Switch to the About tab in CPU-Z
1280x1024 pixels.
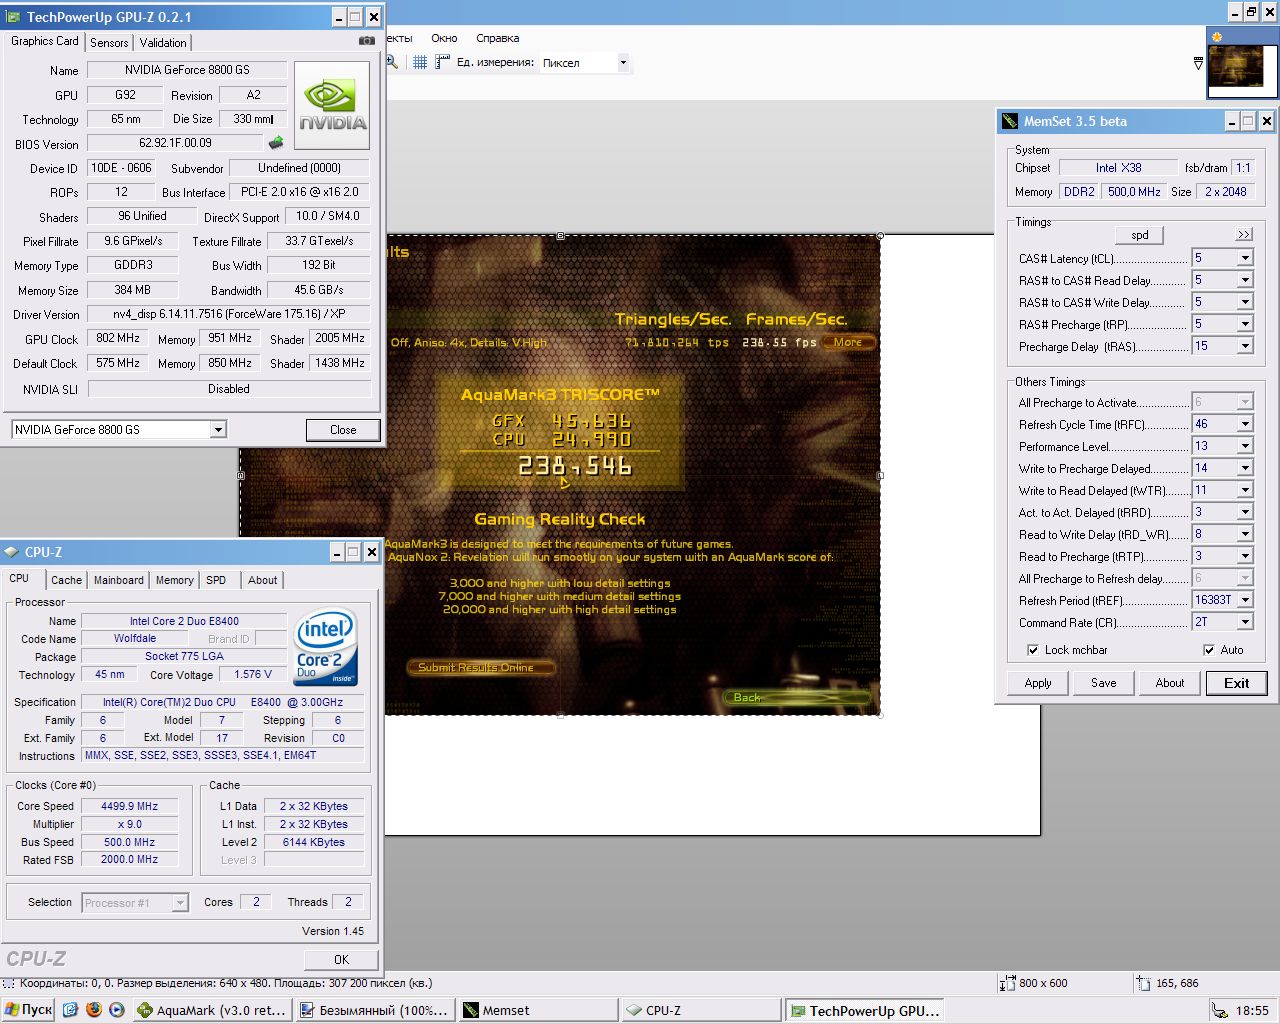click(x=263, y=580)
